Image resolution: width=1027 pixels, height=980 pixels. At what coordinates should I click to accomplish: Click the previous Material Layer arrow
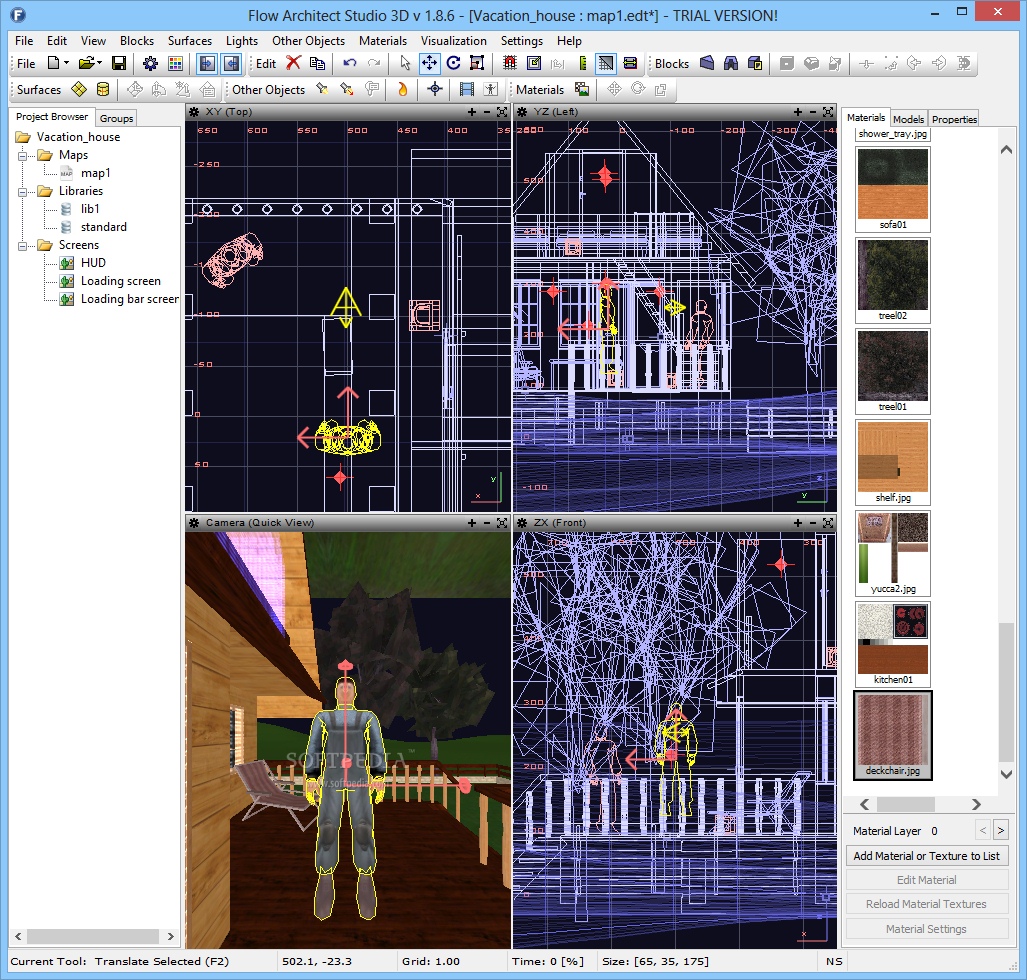click(983, 831)
